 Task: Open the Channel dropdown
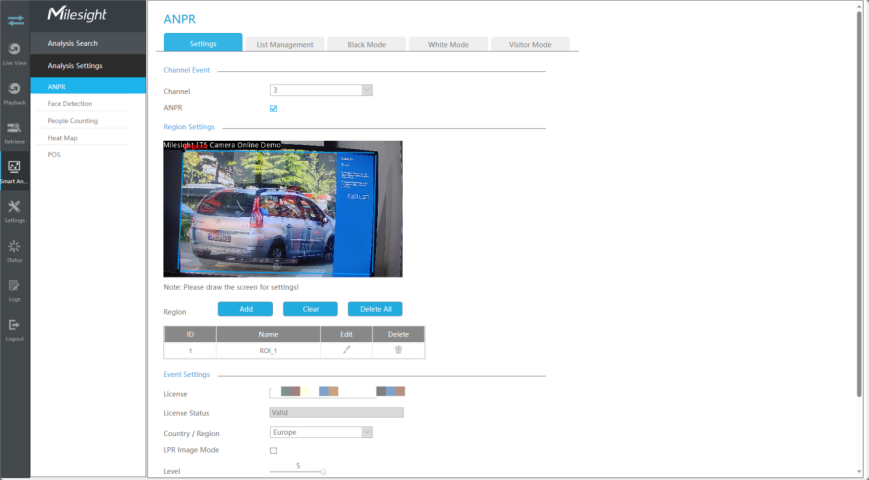click(x=321, y=90)
